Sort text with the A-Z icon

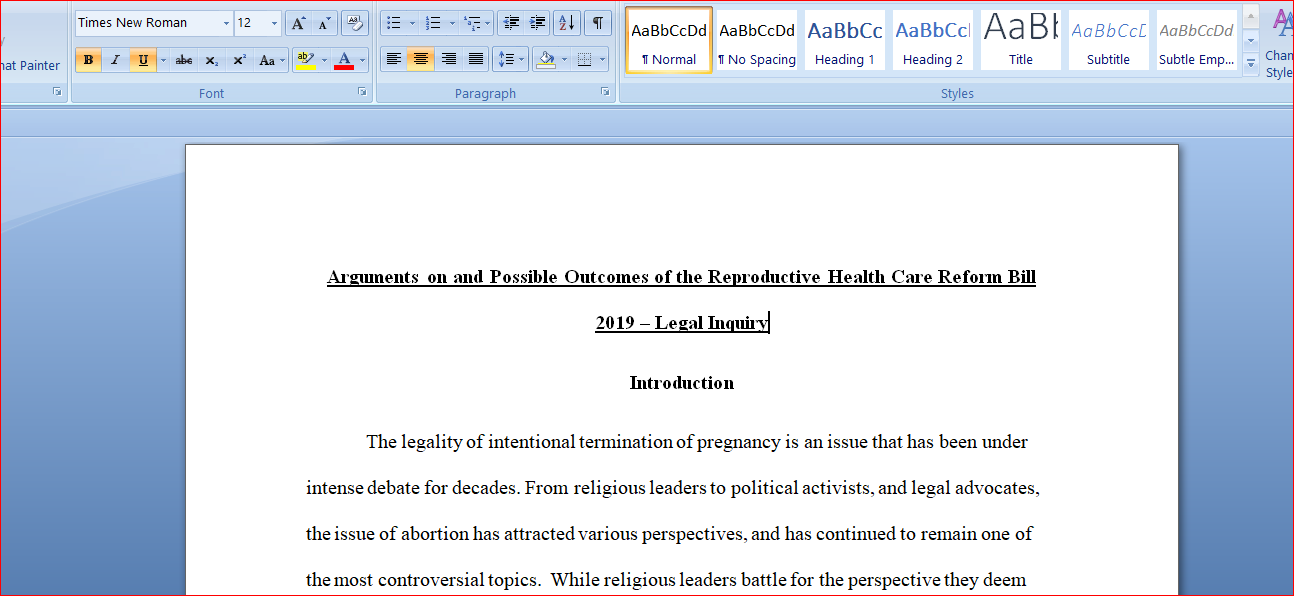[x=567, y=23]
